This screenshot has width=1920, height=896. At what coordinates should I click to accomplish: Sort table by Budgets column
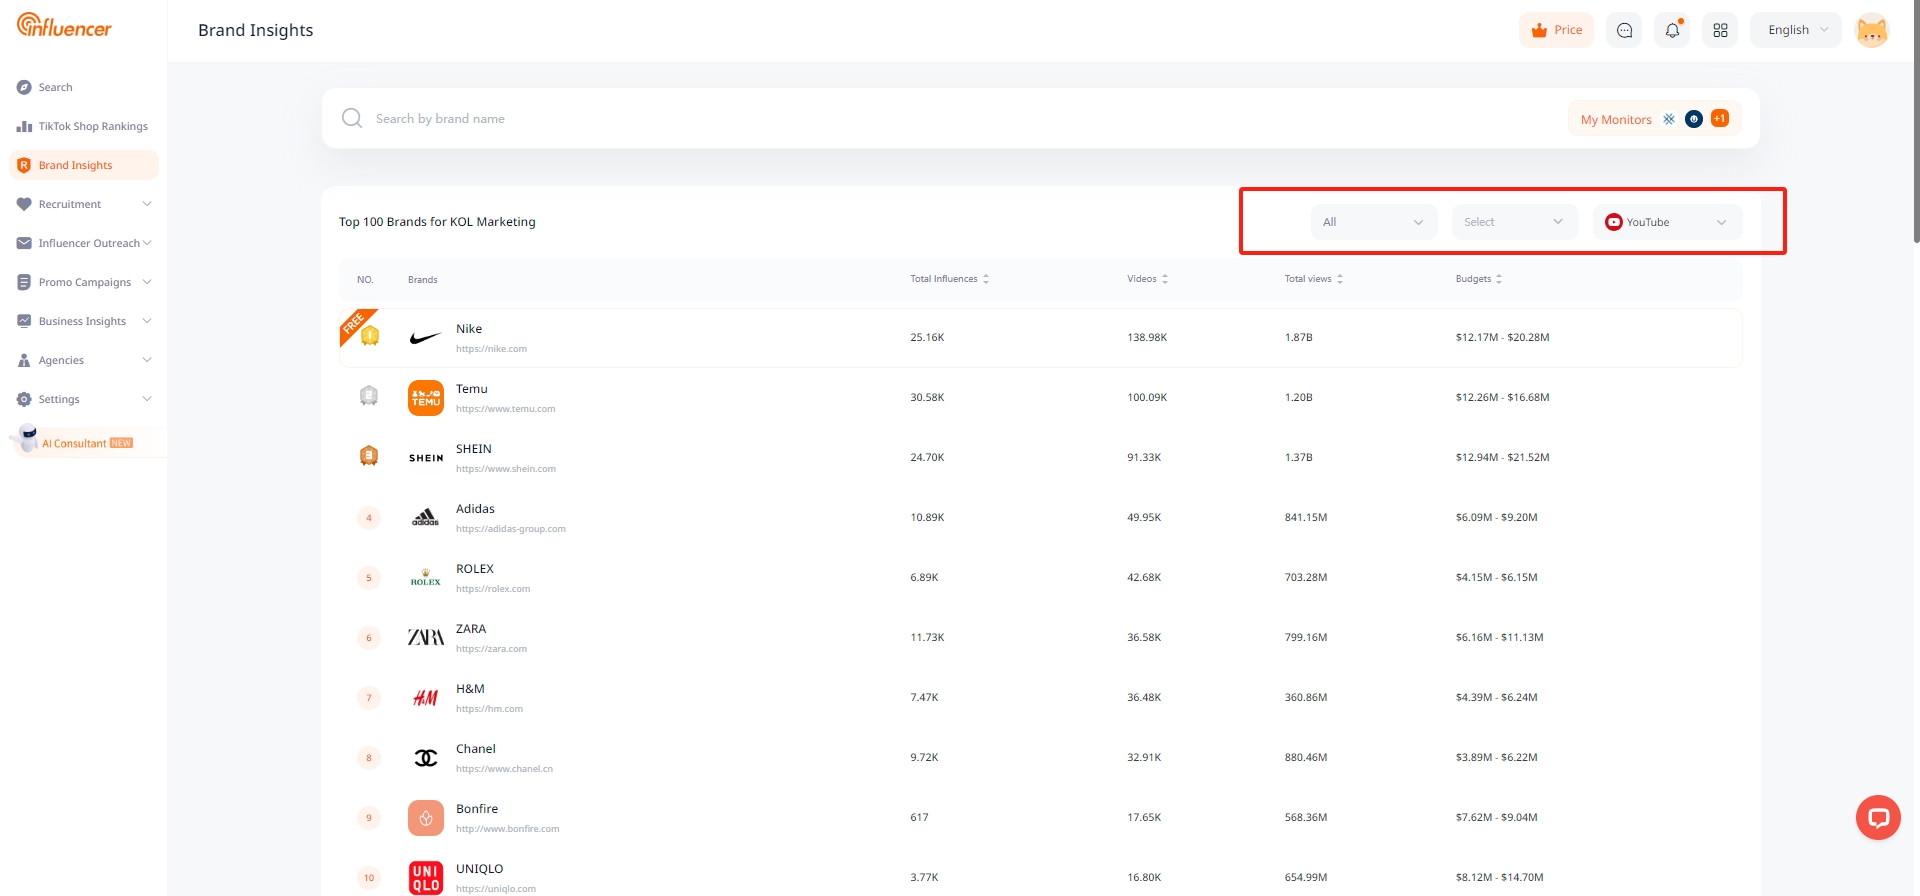pos(1478,279)
